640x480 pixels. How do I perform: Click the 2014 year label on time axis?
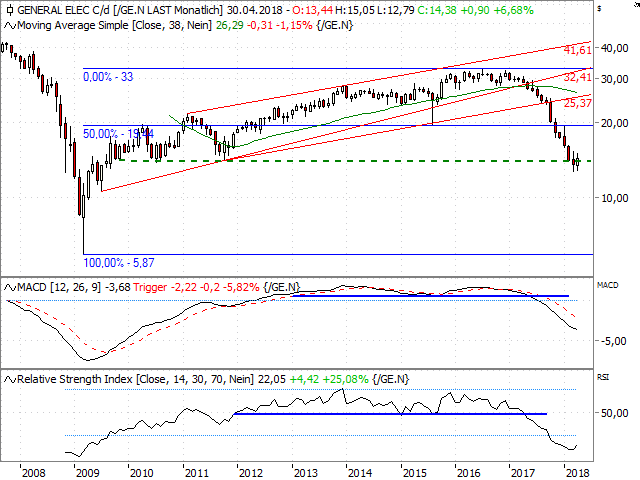click(360, 473)
